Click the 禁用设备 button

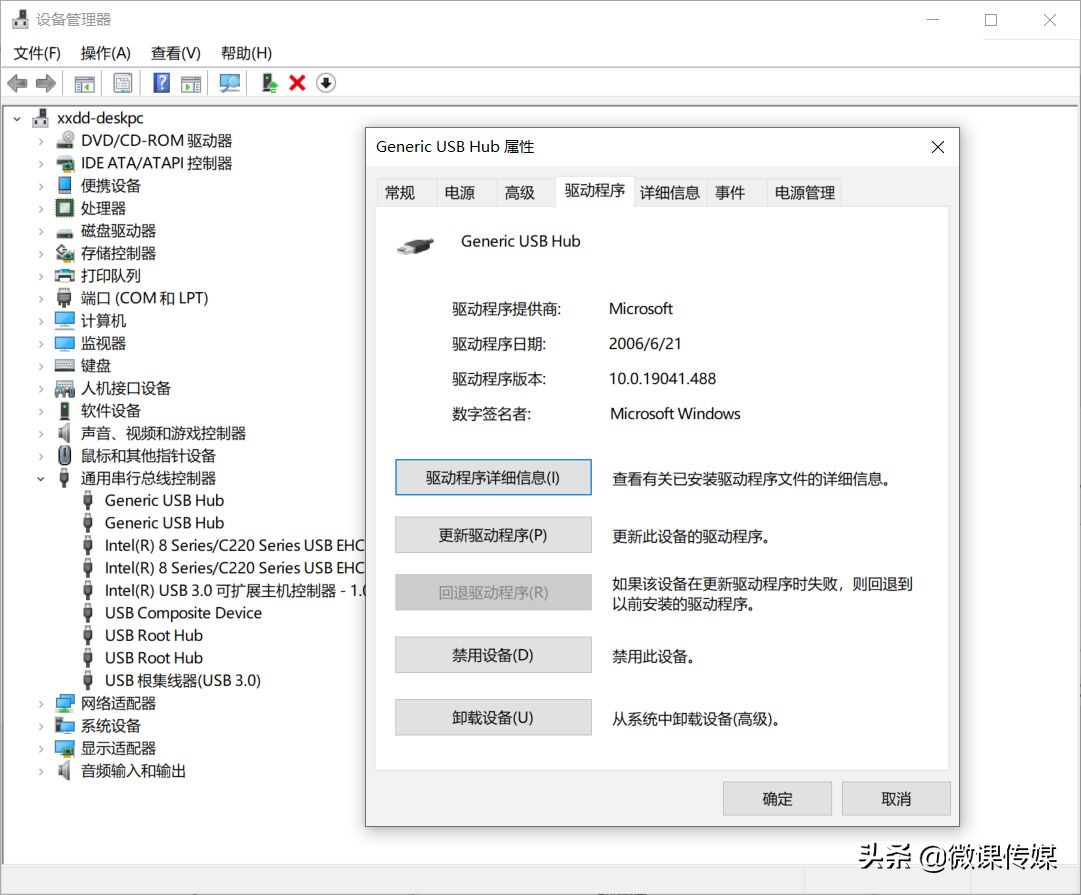click(x=492, y=655)
